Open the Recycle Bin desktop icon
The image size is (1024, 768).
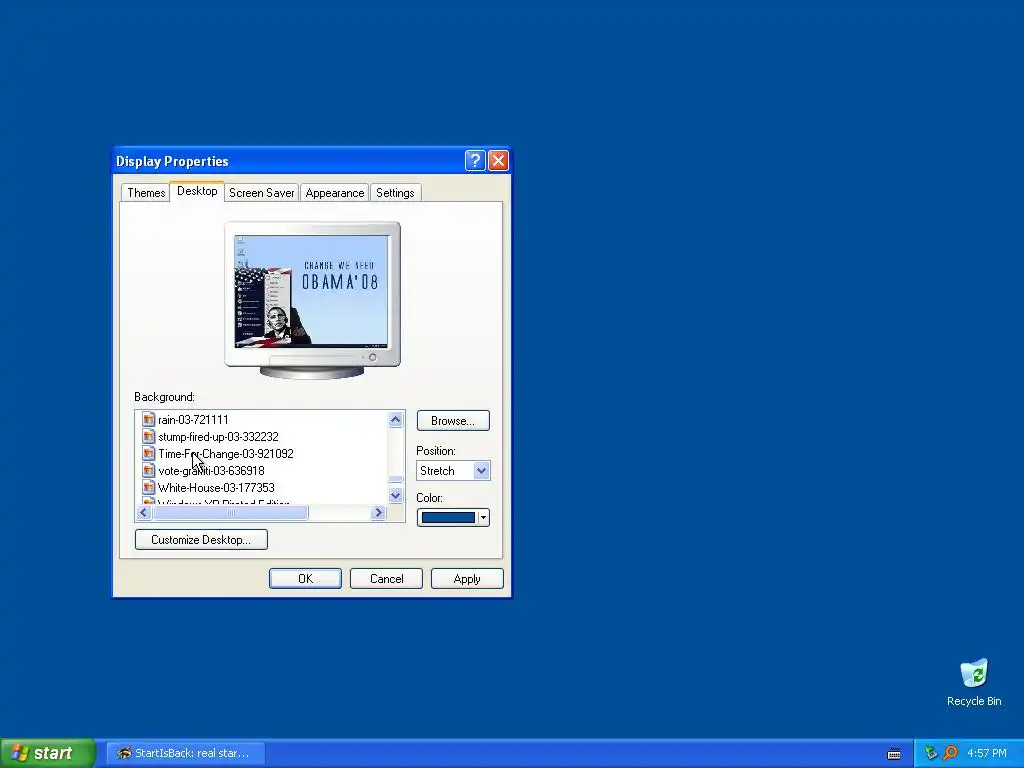pyautogui.click(x=974, y=682)
